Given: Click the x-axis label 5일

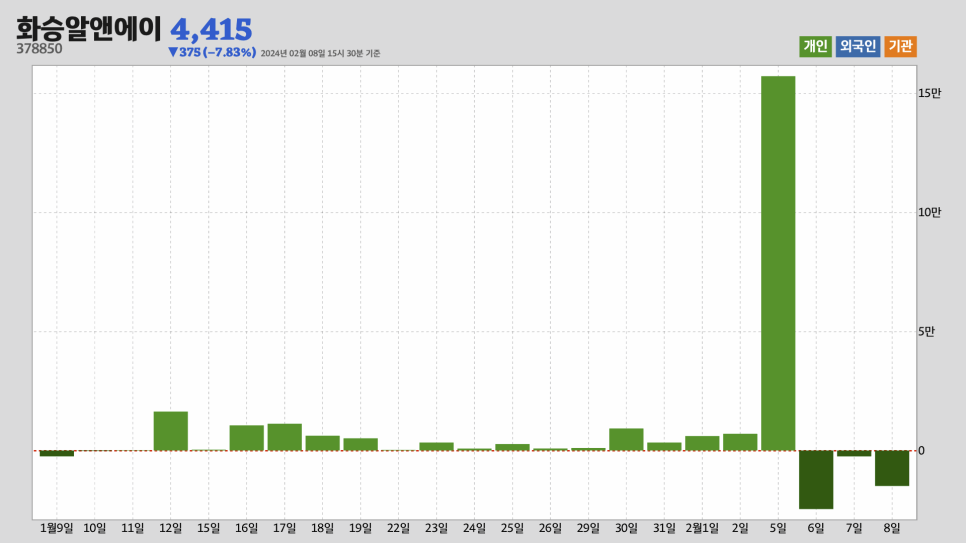Looking at the screenshot, I should pyautogui.click(x=778, y=528).
